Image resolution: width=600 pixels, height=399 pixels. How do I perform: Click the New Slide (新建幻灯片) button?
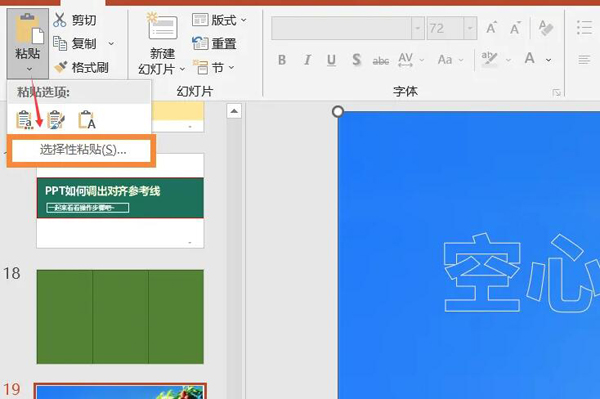coord(161,44)
